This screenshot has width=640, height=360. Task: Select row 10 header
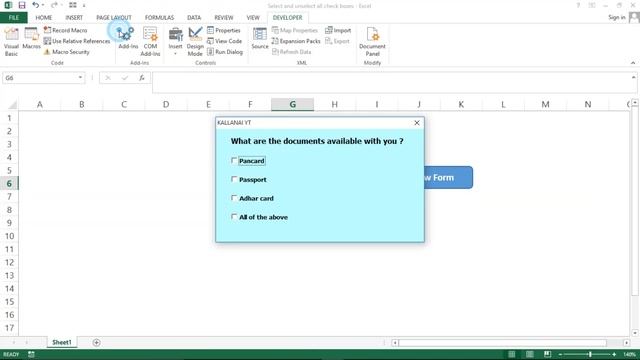click(9, 236)
